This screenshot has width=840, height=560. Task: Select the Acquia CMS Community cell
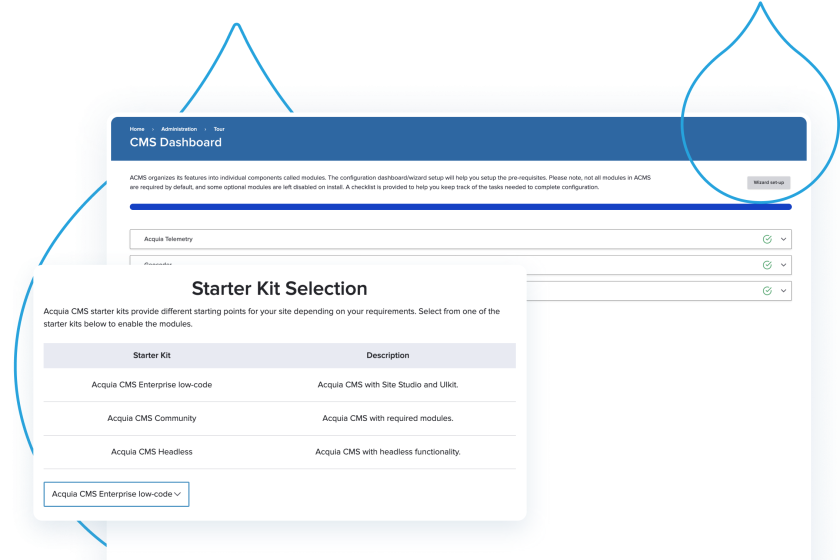152,419
